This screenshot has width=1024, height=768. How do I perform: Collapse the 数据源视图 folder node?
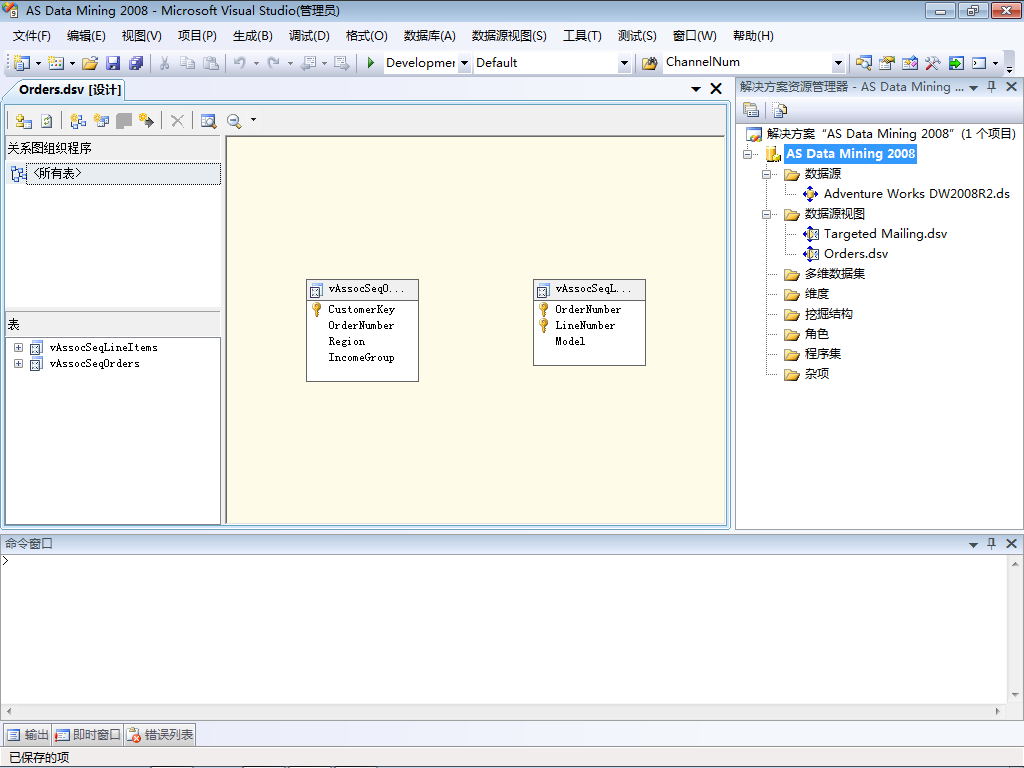[x=767, y=214]
